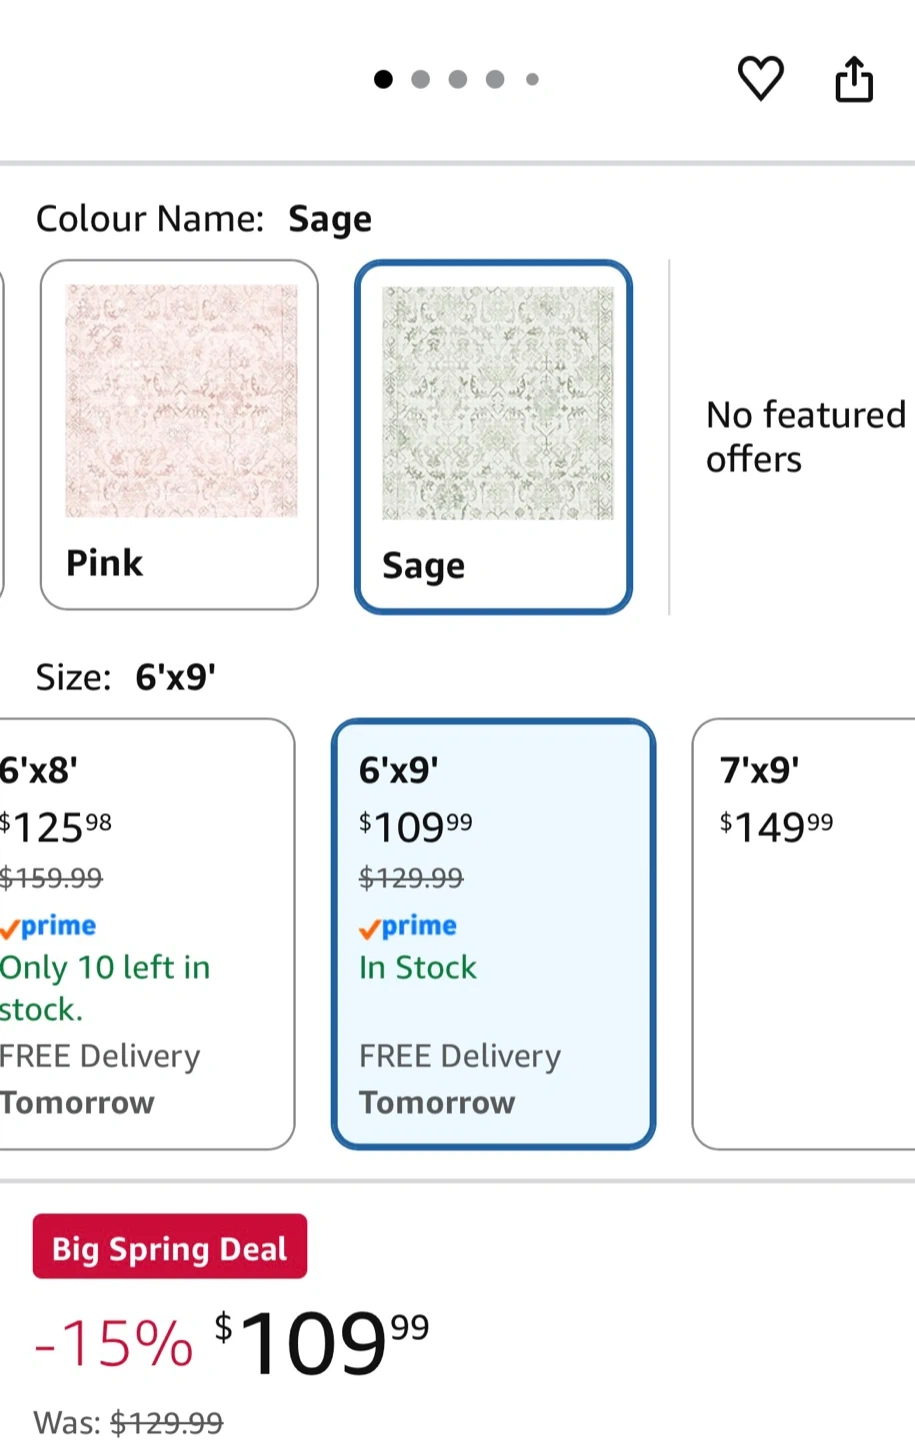This screenshot has height=1440, width=915.
Task: Click the Prime logo in 6'x9' card
Action: click(408, 927)
